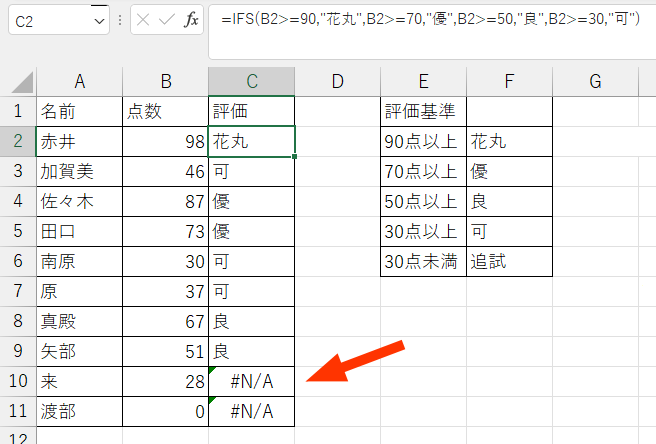Select row 5 header
This screenshot has height=444, width=656.
[x=18, y=231]
